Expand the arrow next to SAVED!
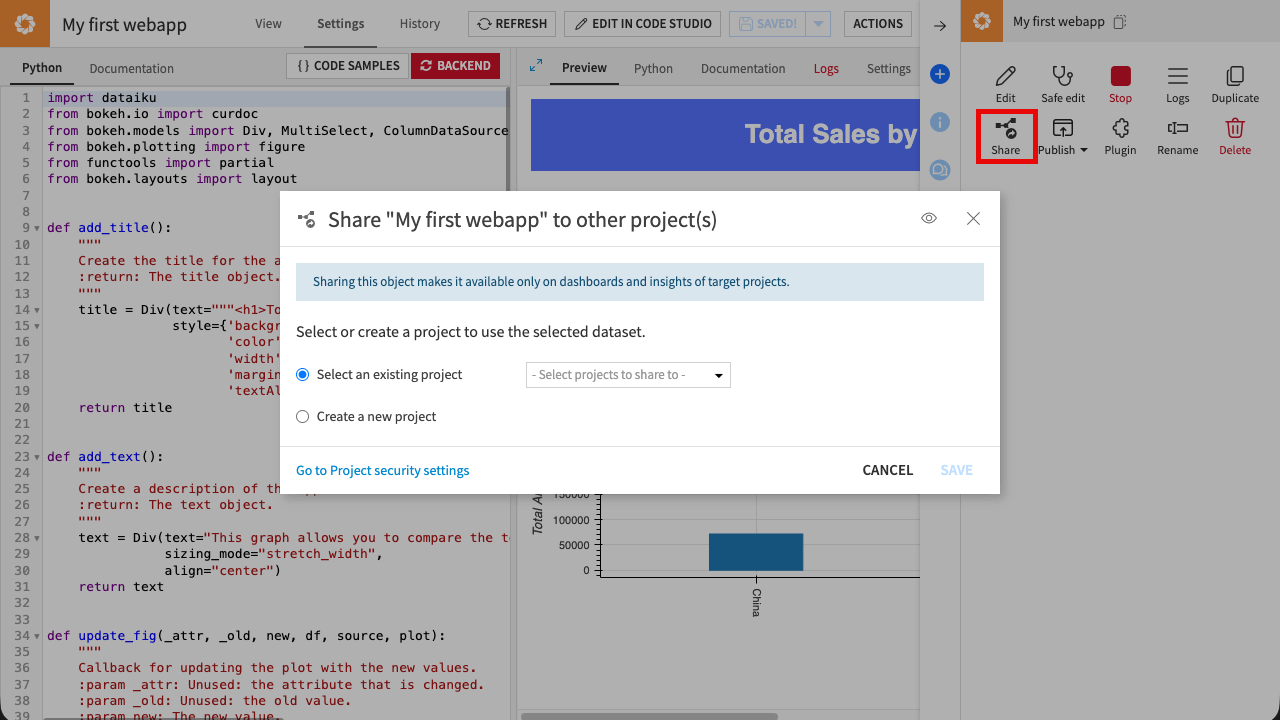1280x720 pixels. coord(818,23)
